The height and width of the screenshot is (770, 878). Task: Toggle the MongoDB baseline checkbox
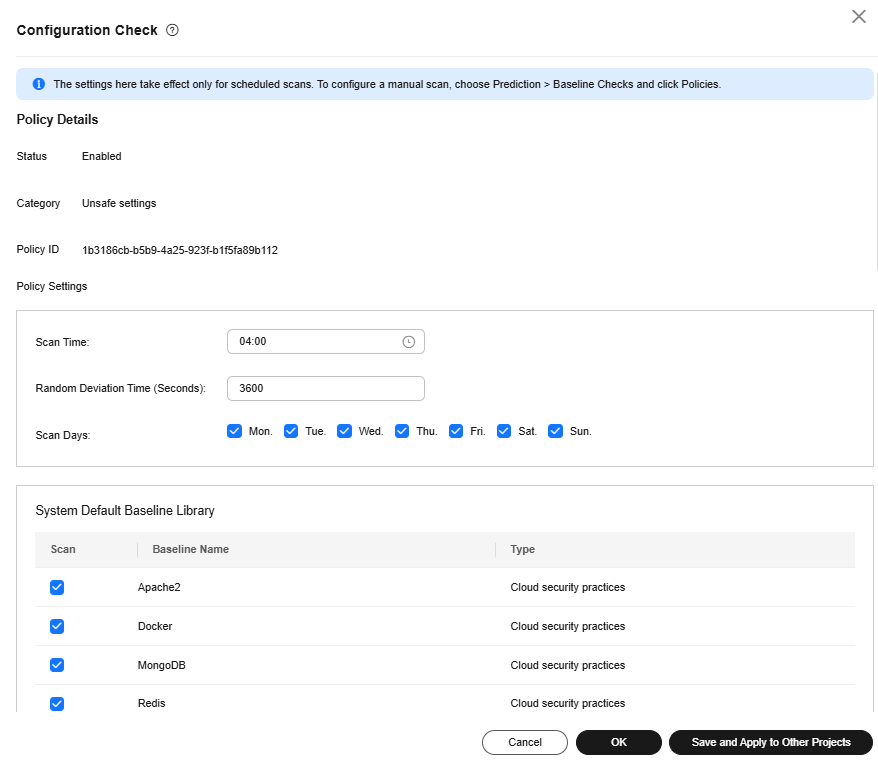click(57, 665)
